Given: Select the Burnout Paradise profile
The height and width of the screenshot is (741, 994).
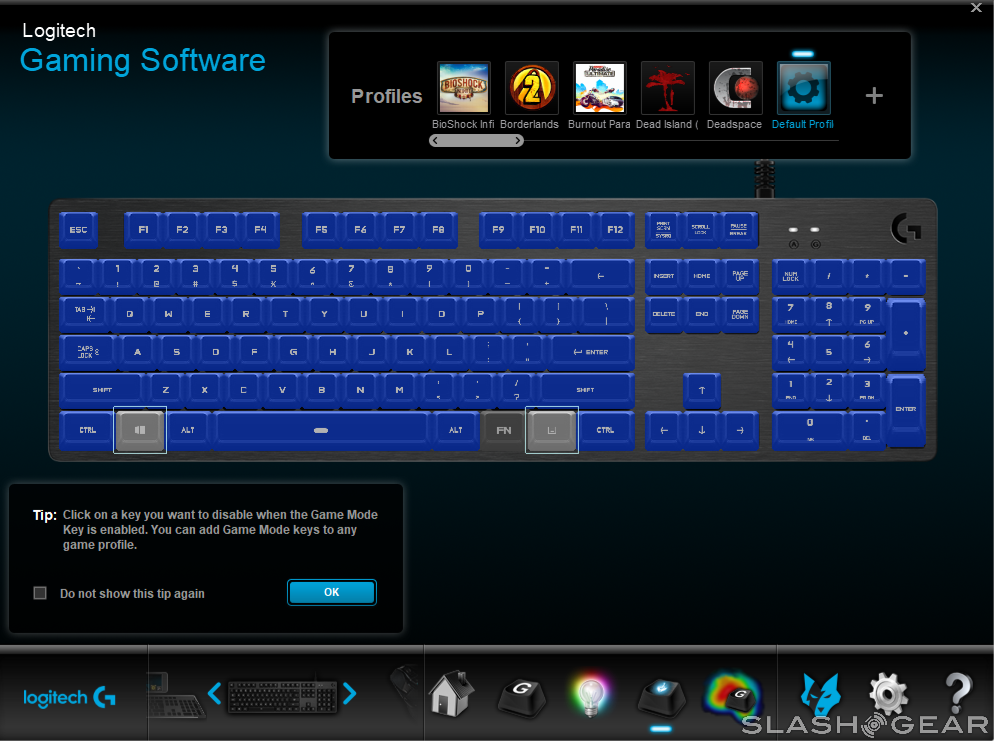Looking at the screenshot, I should [x=599, y=87].
